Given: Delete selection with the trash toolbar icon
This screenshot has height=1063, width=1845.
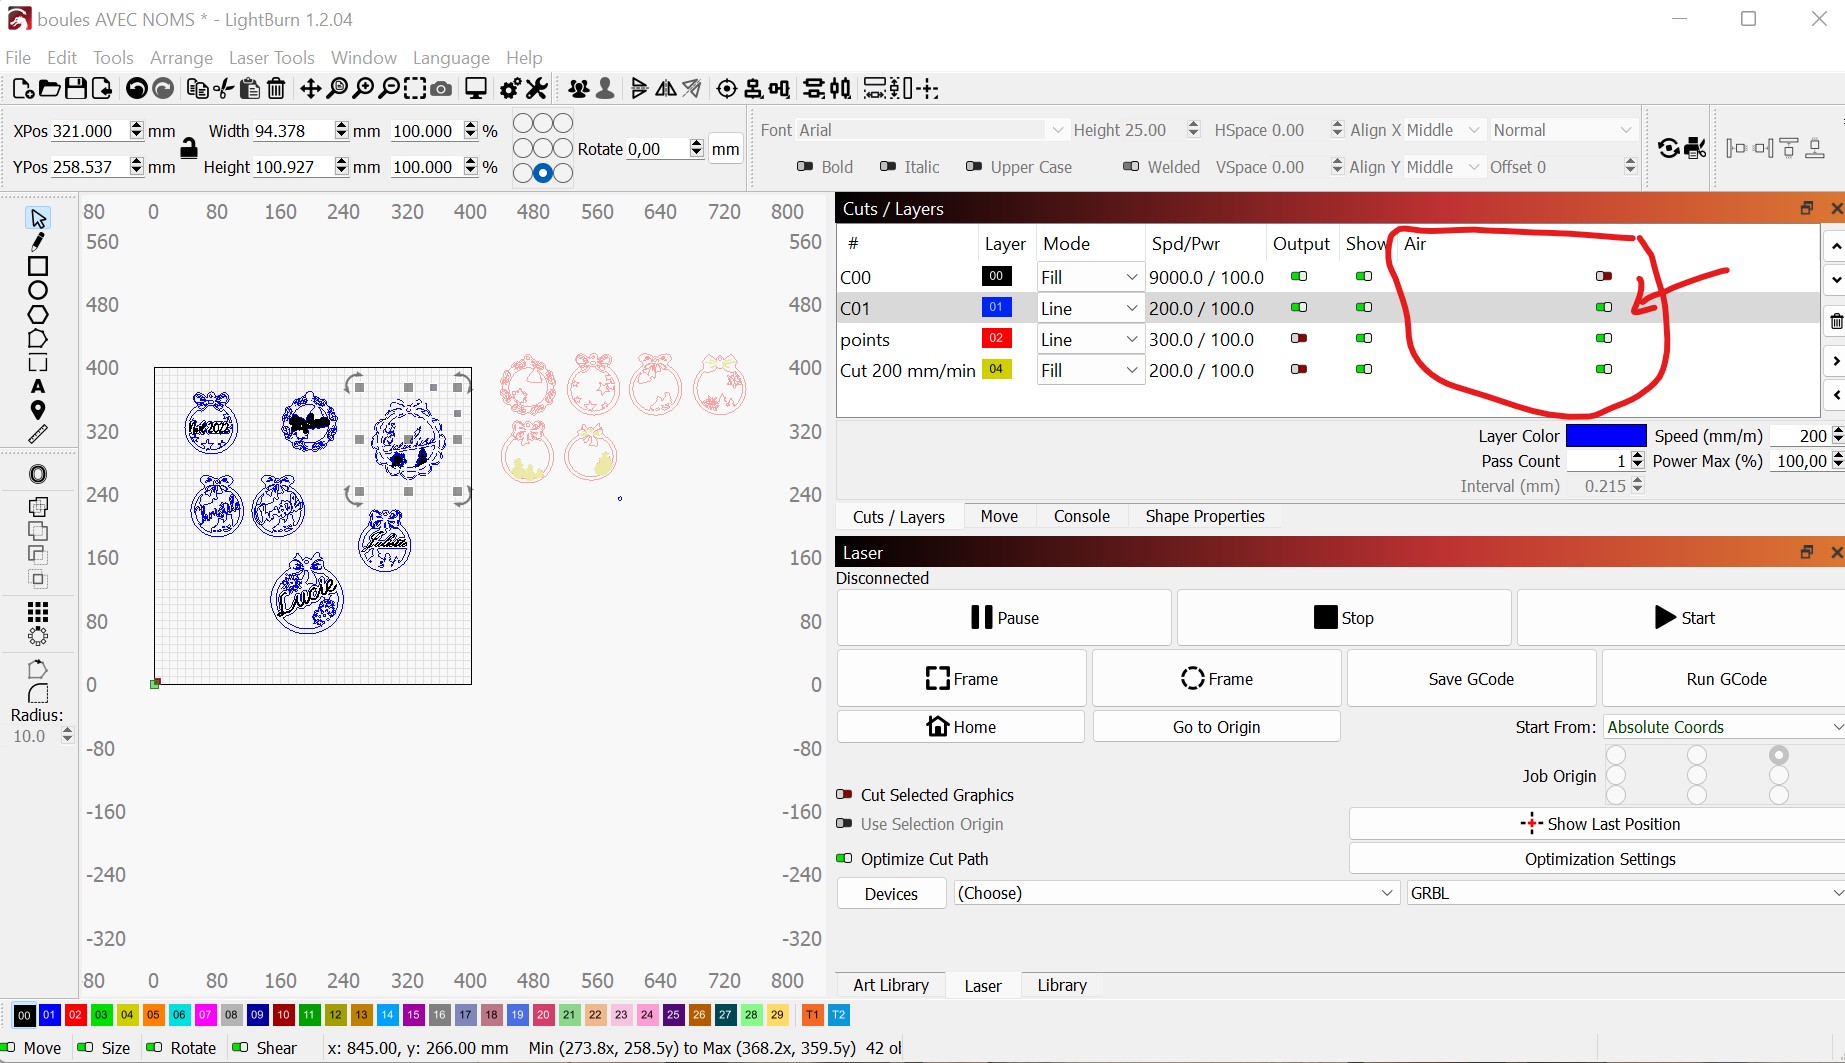Looking at the screenshot, I should click(x=276, y=89).
